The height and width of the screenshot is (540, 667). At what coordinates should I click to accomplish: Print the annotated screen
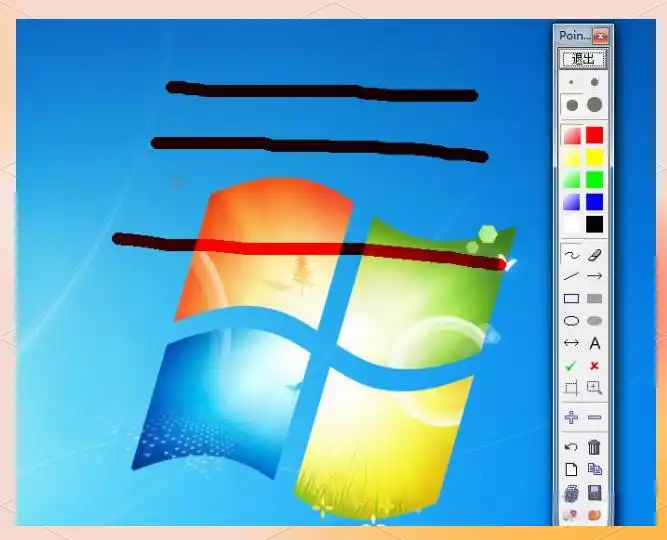tap(571, 493)
